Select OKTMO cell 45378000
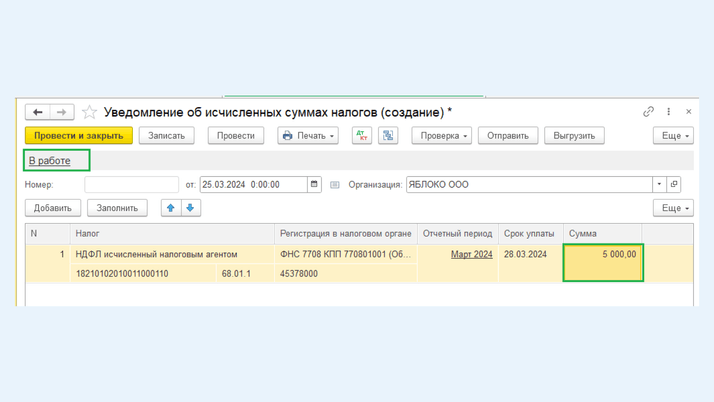Screen dimensions: 714x402 point(346,274)
